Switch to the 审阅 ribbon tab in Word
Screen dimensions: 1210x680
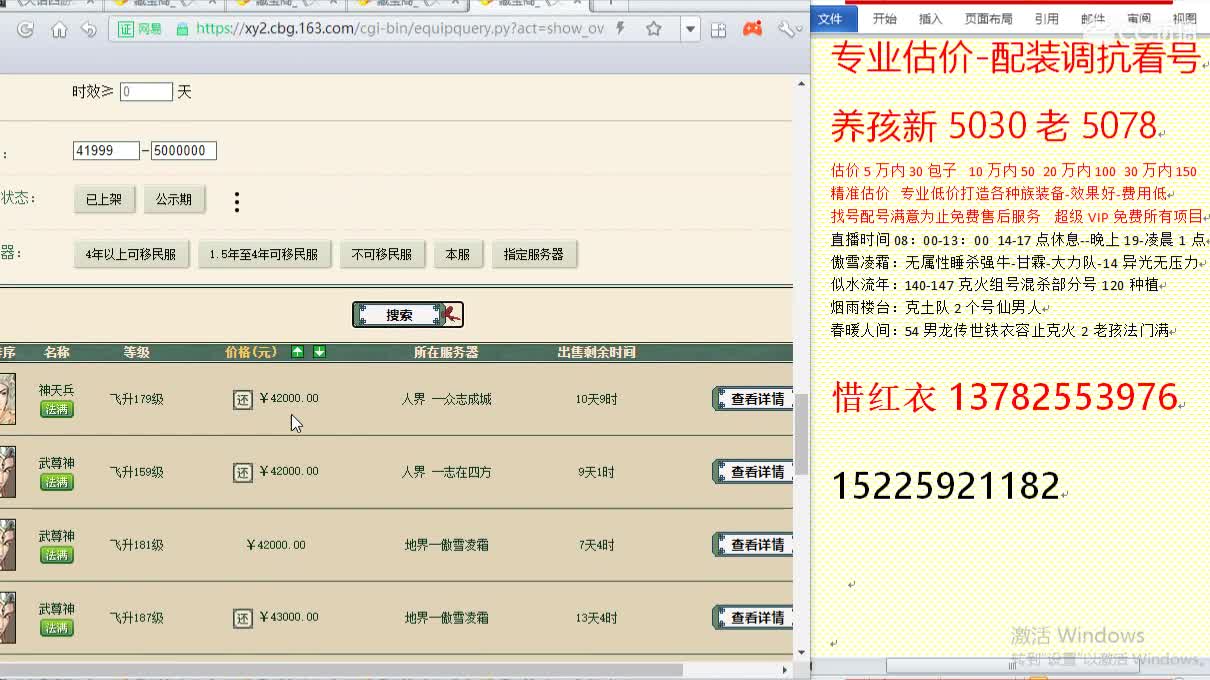(1139, 18)
